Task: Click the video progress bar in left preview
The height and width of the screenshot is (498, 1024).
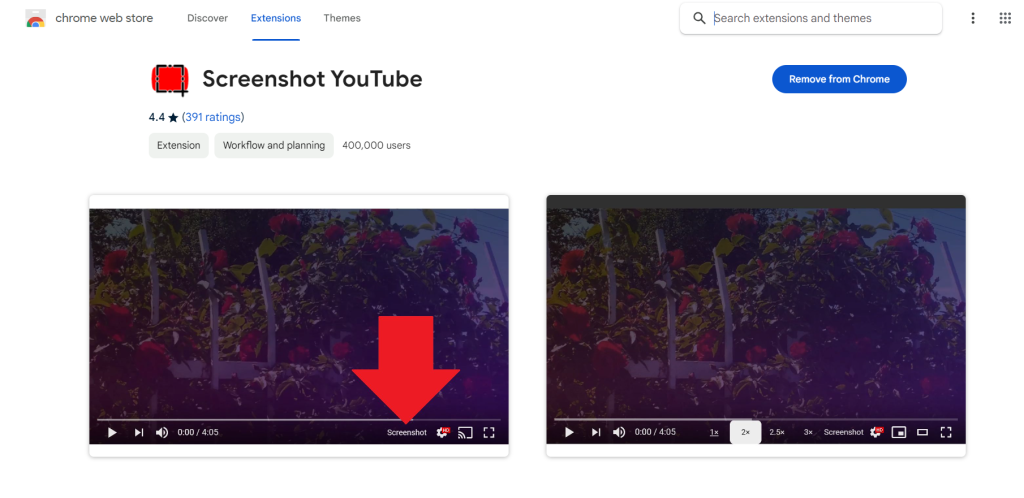Action: coord(298,419)
